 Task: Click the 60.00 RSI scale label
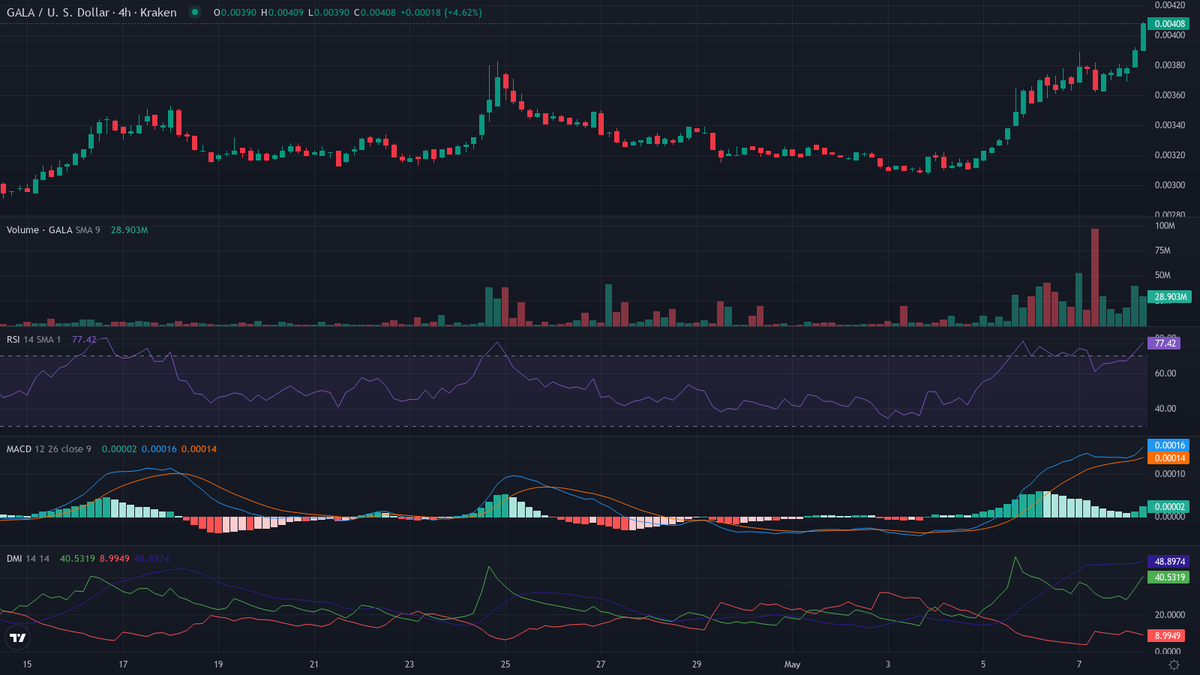(x=1166, y=373)
